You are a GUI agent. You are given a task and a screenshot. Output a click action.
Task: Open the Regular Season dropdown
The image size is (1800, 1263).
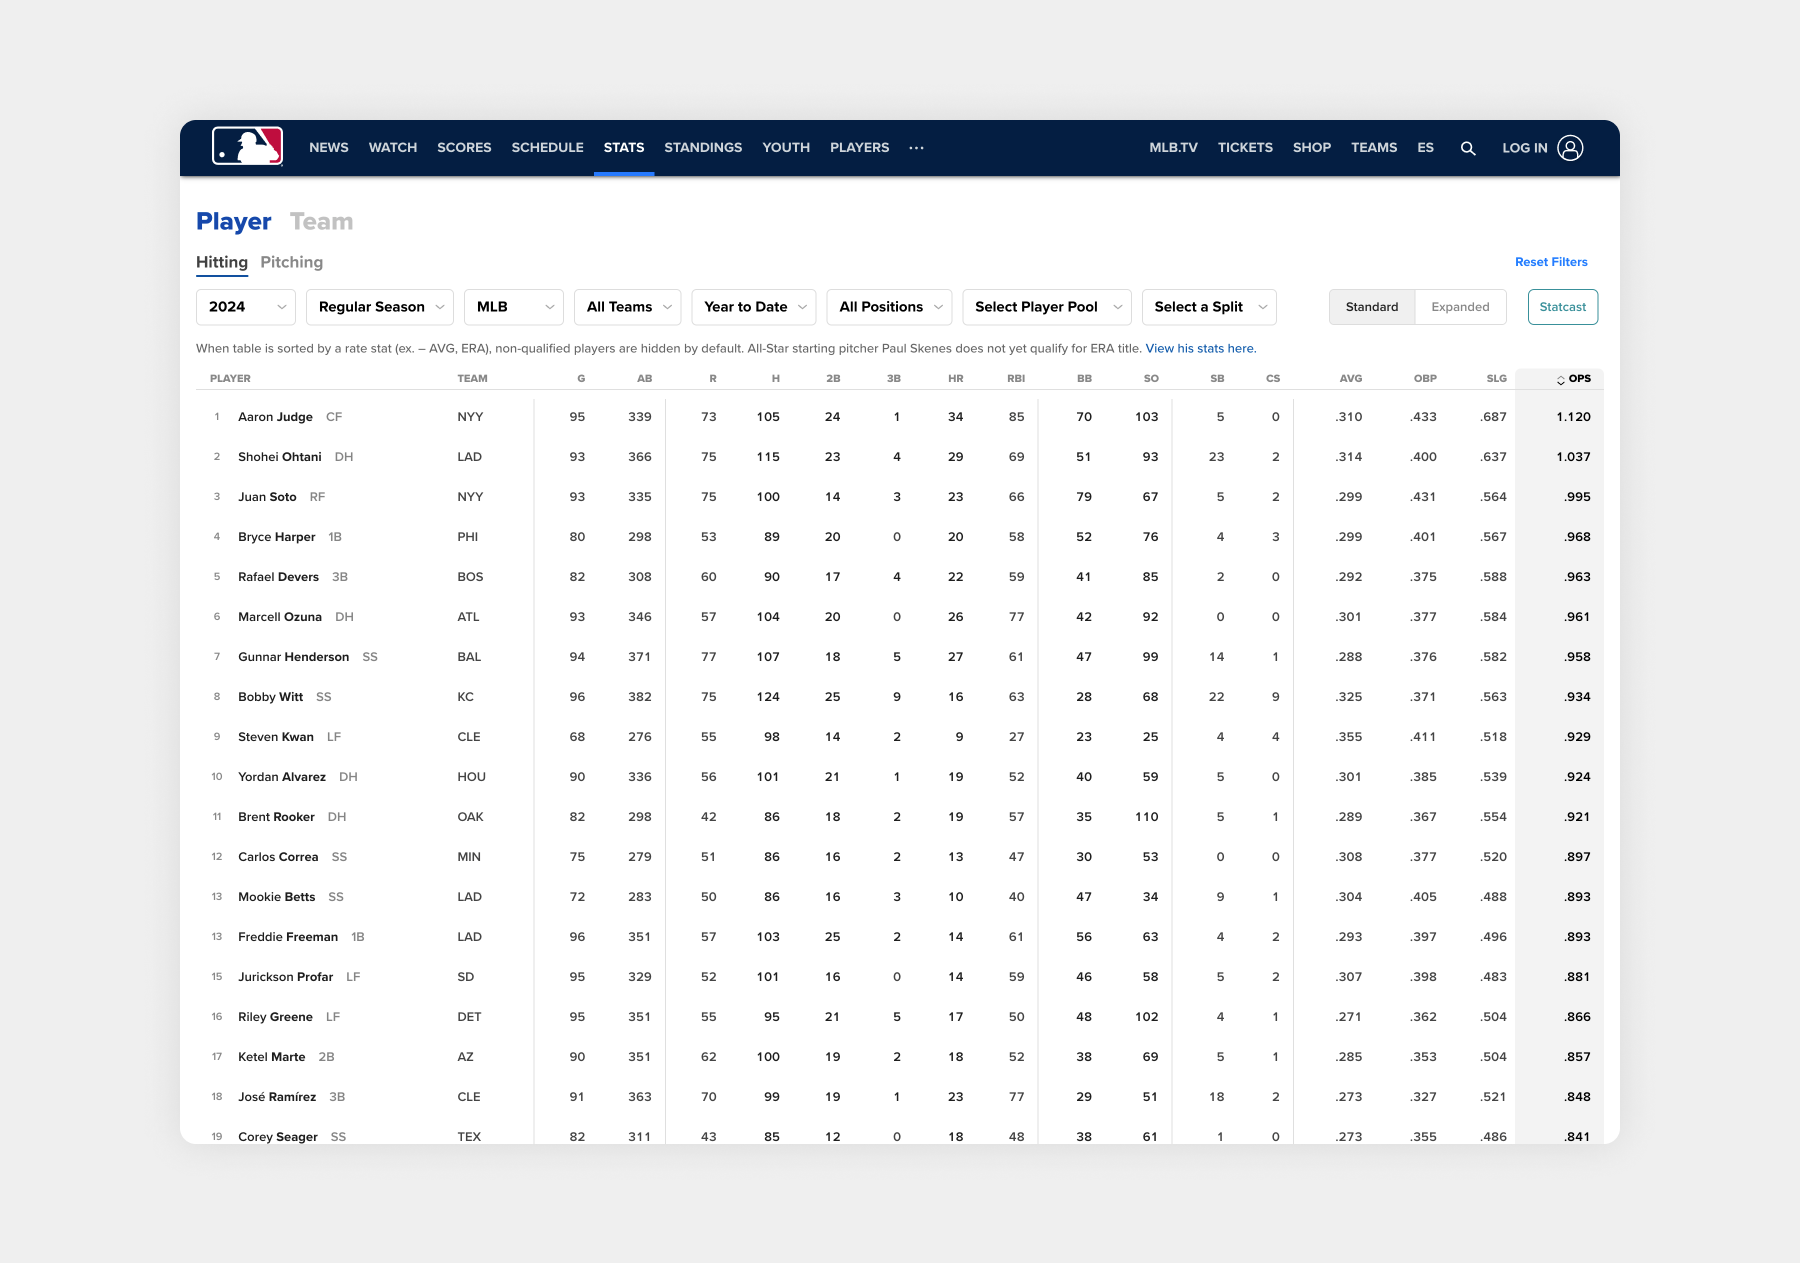pyautogui.click(x=380, y=307)
